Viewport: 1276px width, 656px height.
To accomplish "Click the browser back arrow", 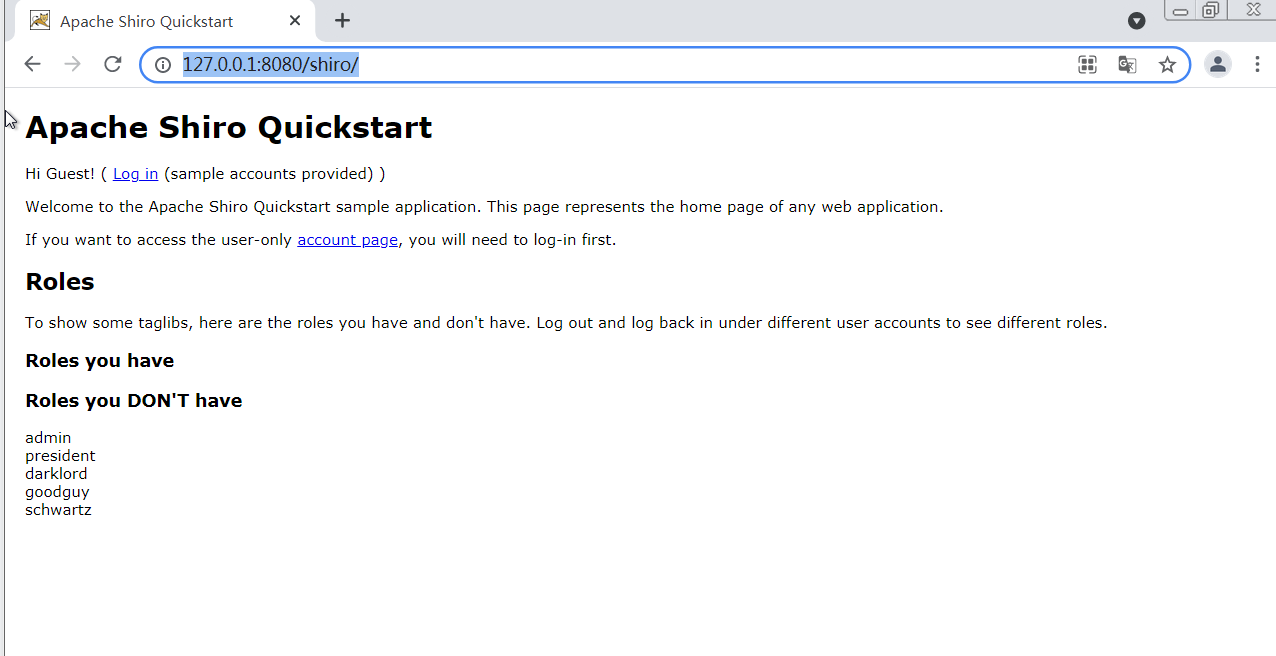I will 32,65.
